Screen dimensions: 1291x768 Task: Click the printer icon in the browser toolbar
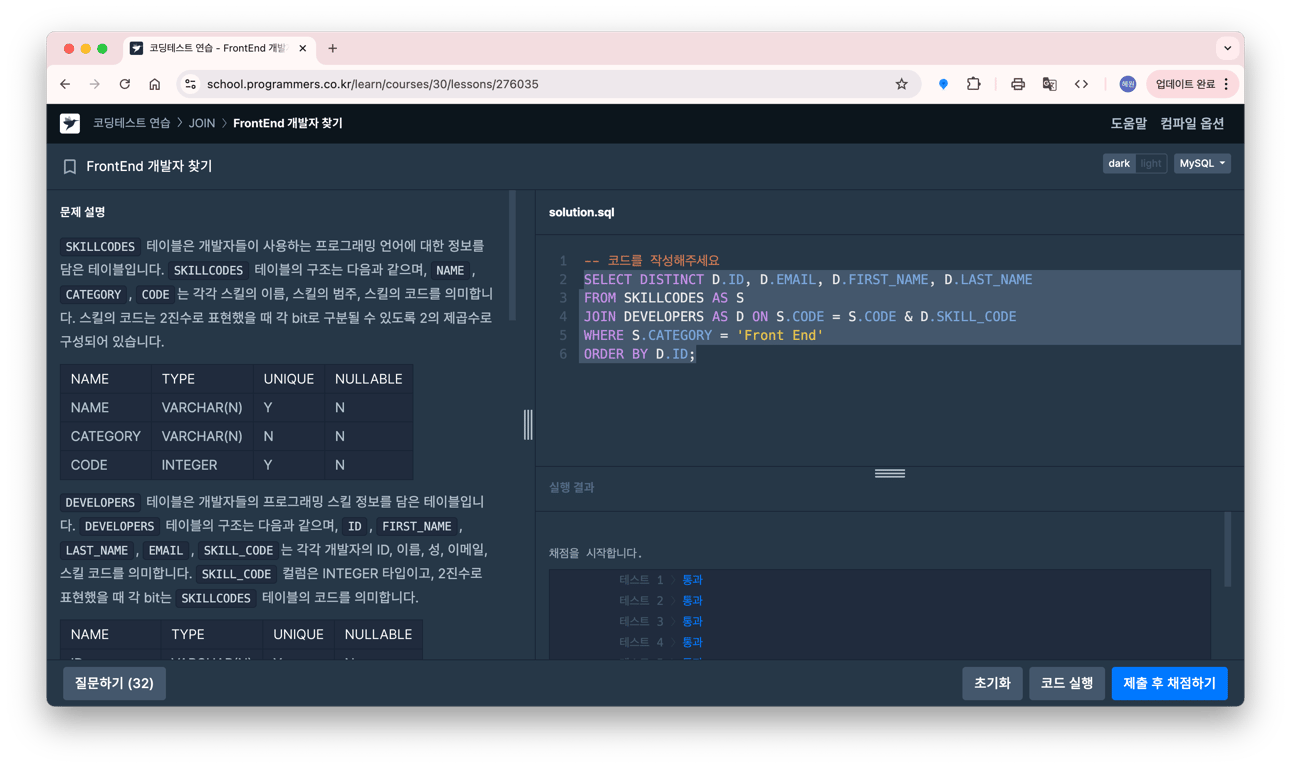pos(1017,84)
